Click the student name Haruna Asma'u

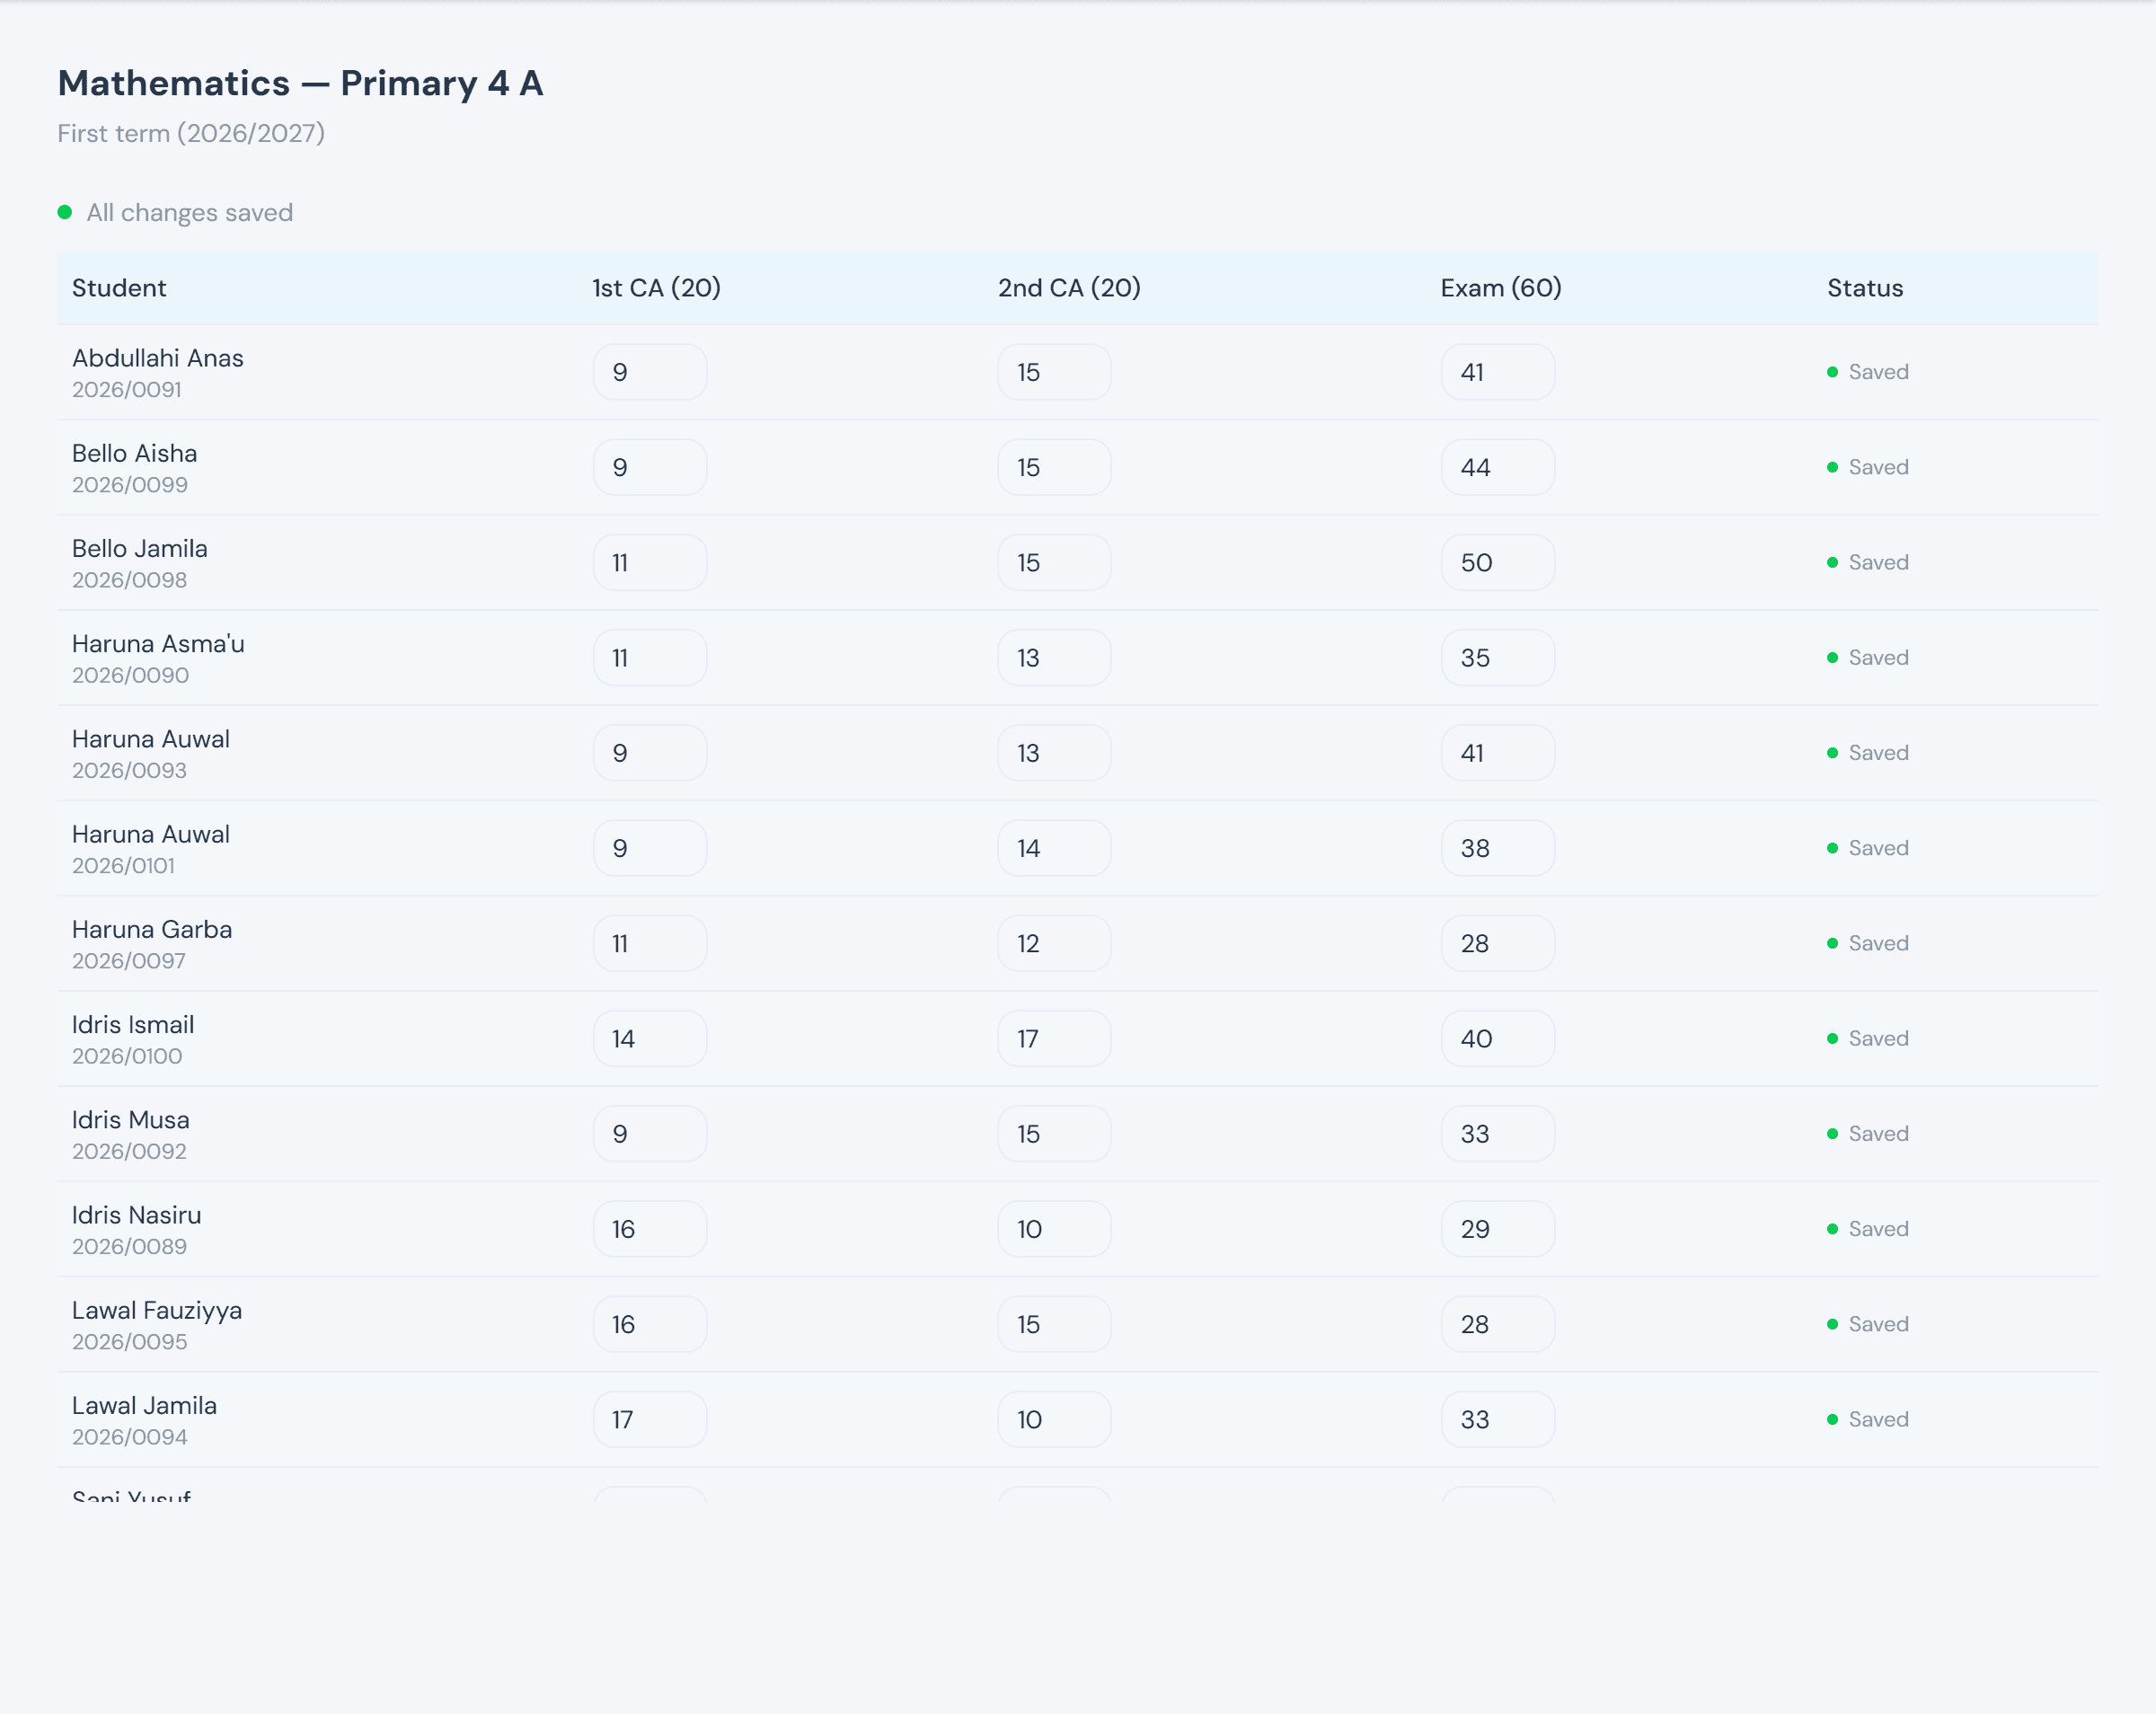tap(158, 643)
